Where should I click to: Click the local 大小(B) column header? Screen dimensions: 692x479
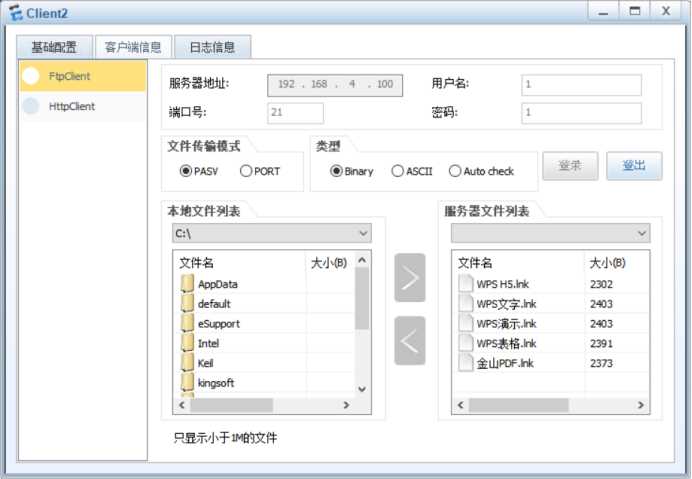(x=330, y=263)
